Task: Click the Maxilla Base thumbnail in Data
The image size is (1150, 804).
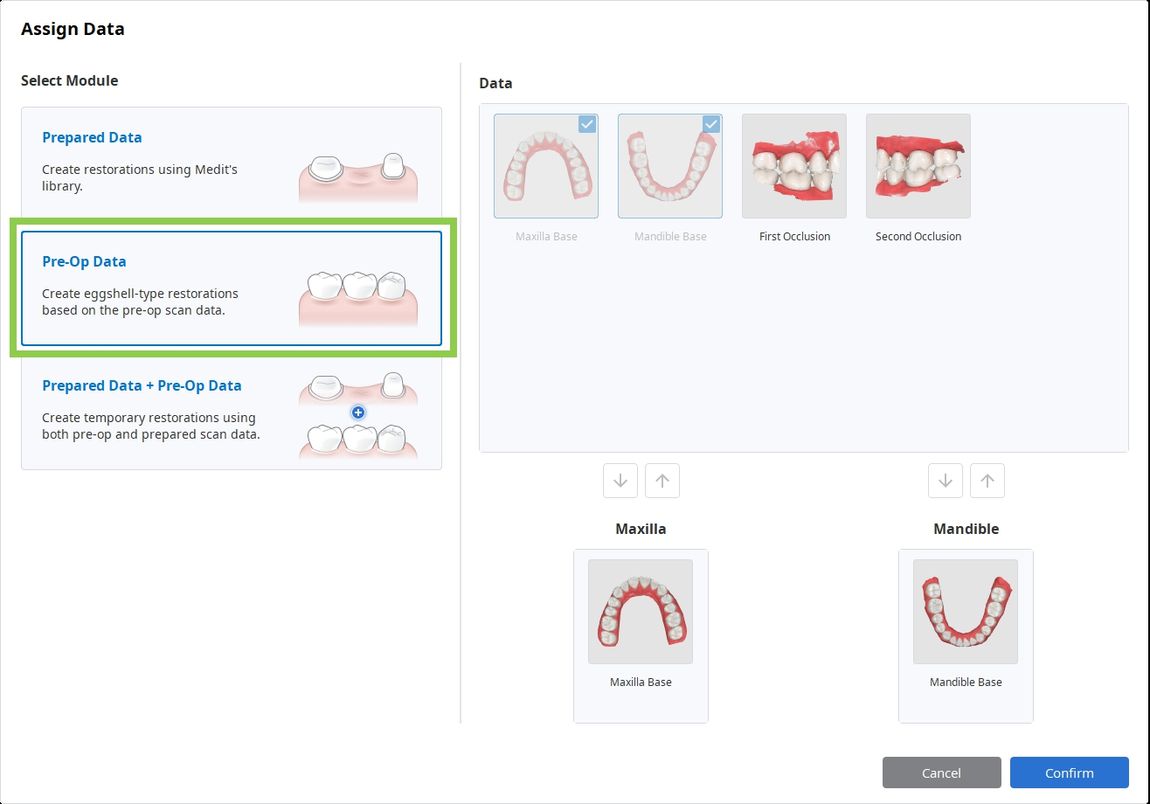Action: coord(546,166)
